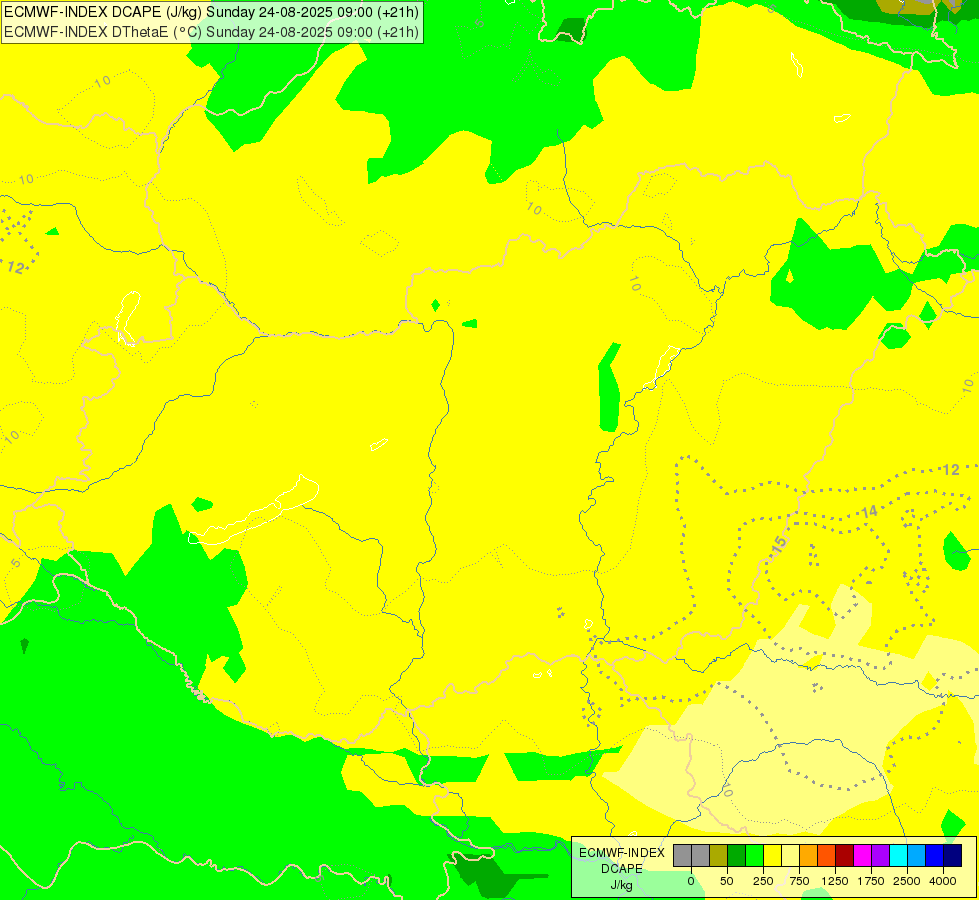The image size is (979, 900).
Task: Click the red-orange legend swatch
Action: pyautogui.click(x=827, y=856)
